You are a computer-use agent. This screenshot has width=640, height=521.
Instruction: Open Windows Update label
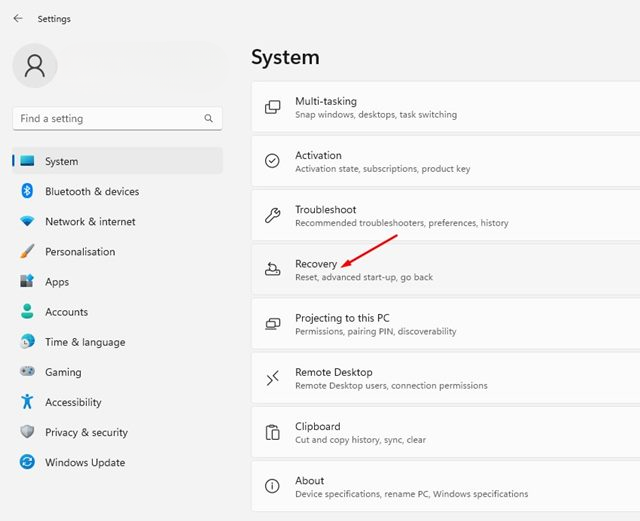[85, 463]
